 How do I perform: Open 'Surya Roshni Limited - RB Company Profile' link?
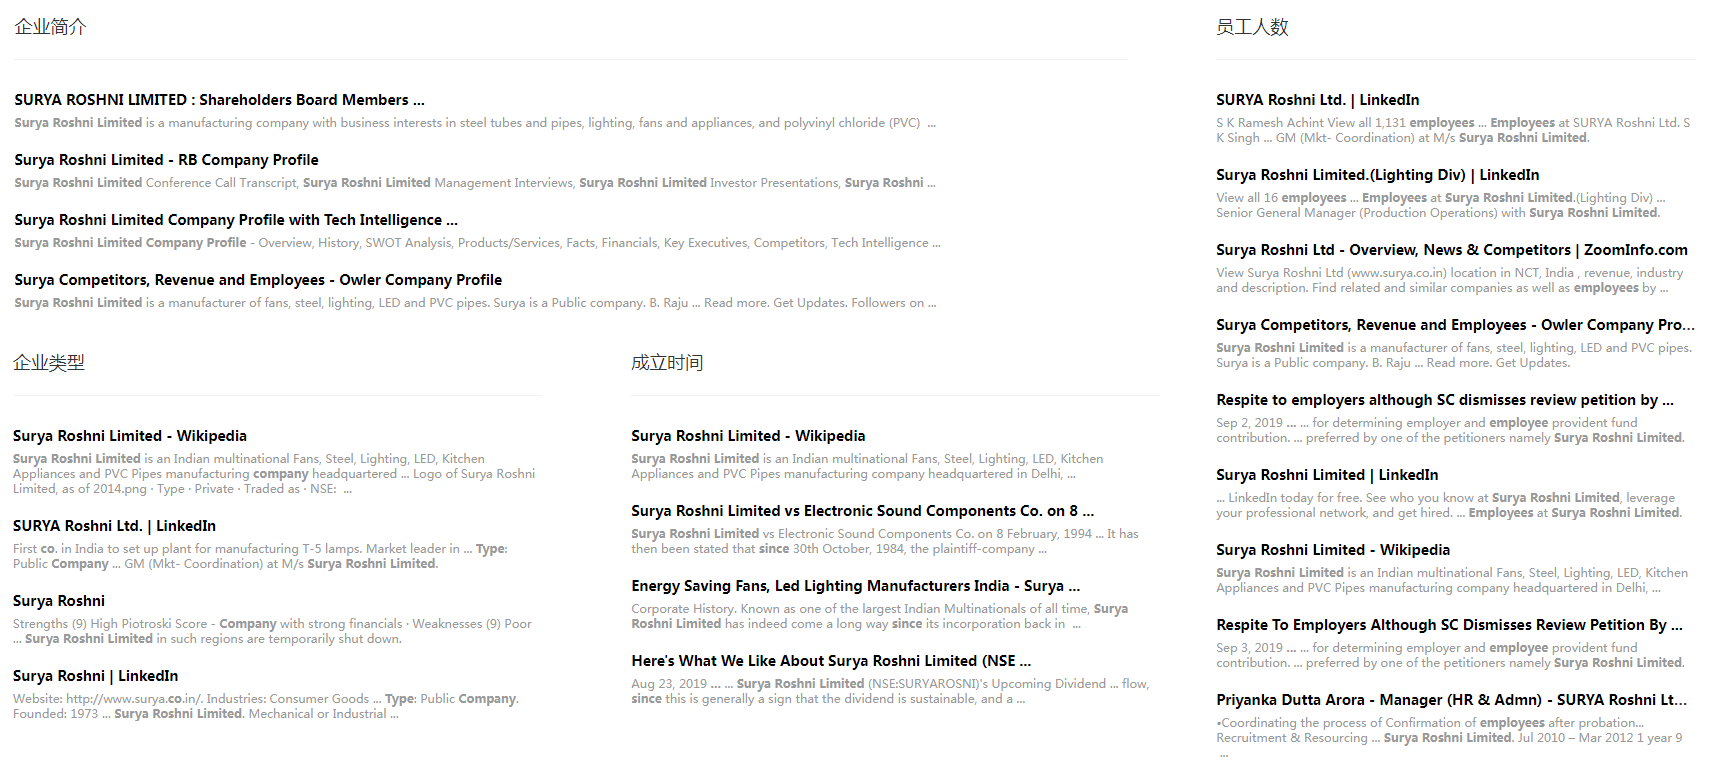coord(166,160)
